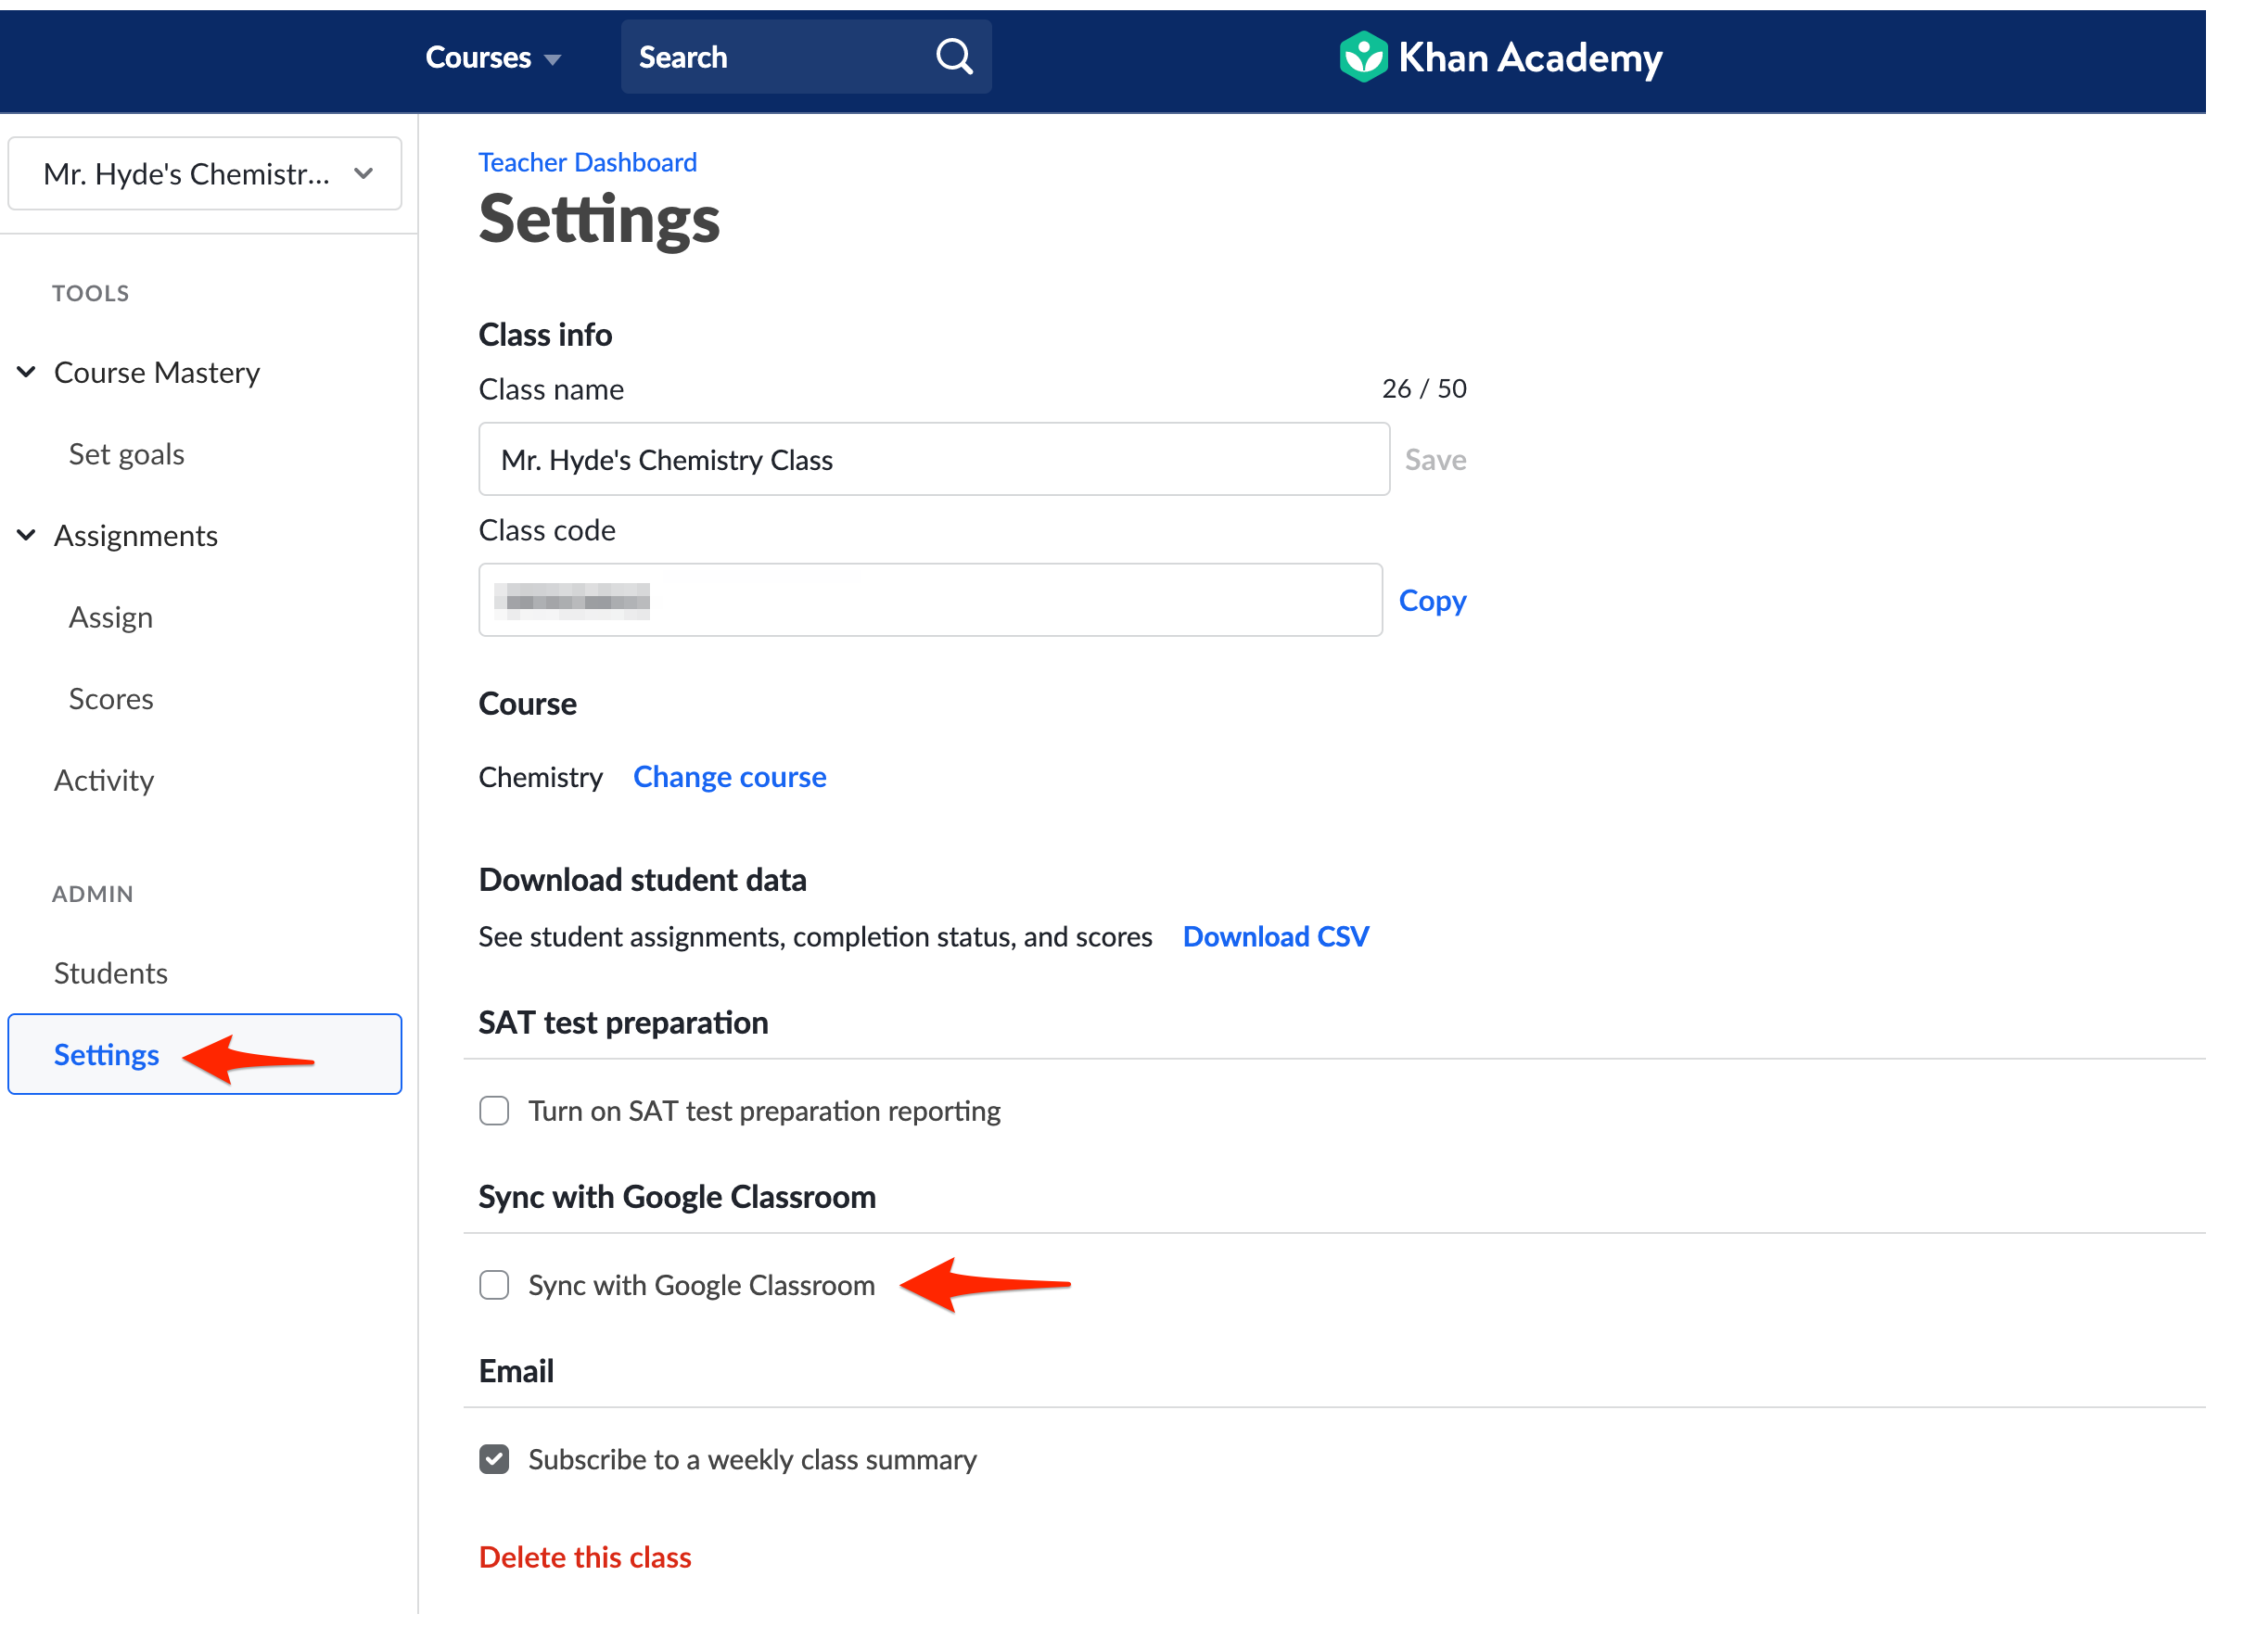Click the Class code field
Viewport: 2244px width, 1652px height.
click(x=930, y=600)
